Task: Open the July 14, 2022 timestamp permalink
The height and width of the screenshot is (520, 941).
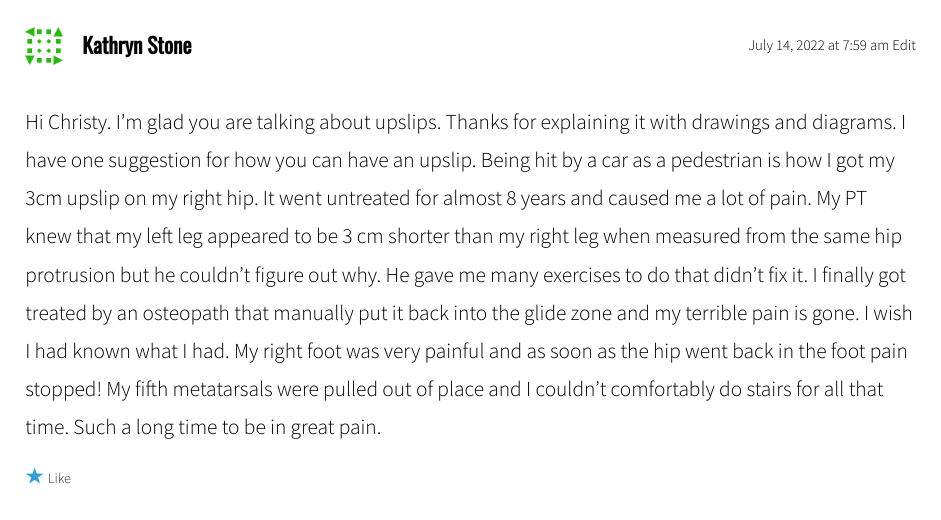Action: 818,45
